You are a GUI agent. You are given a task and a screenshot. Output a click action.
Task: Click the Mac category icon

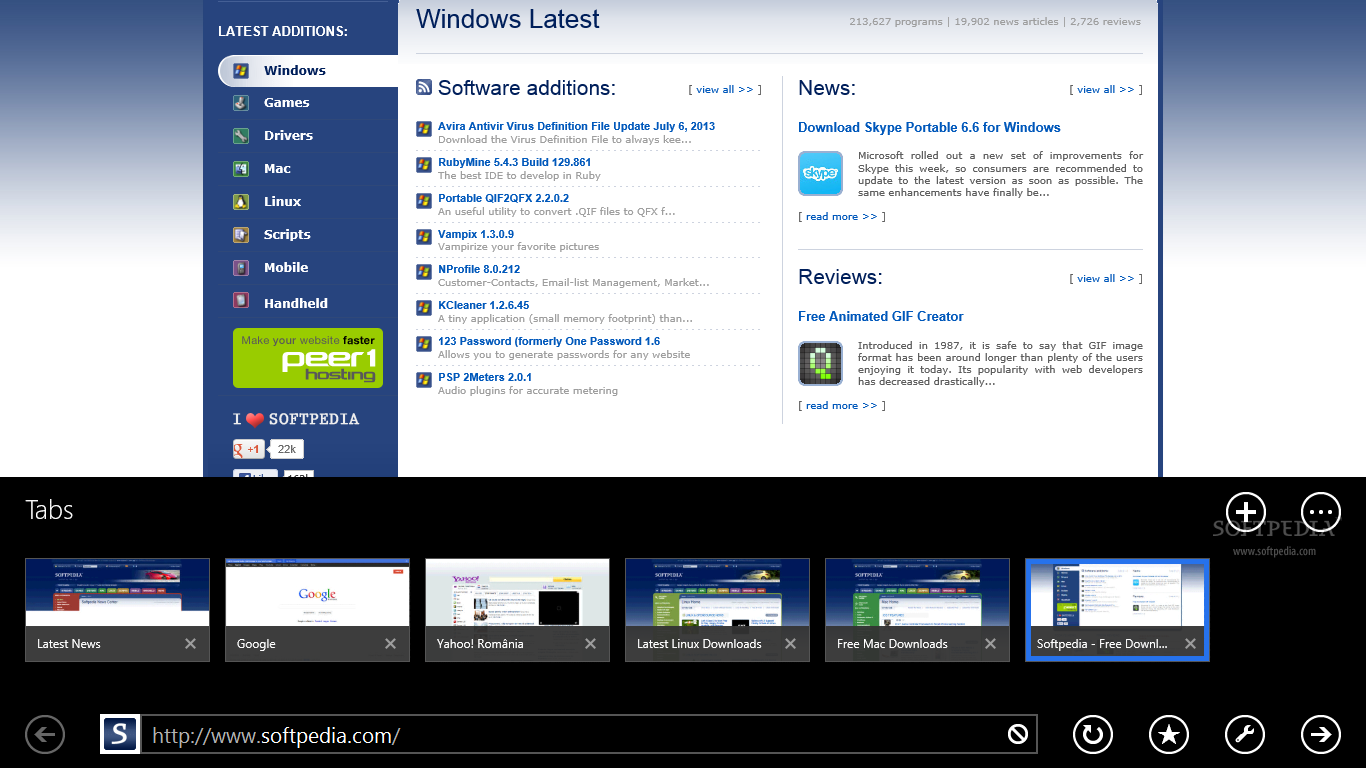pyautogui.click(x=241, y=168)
